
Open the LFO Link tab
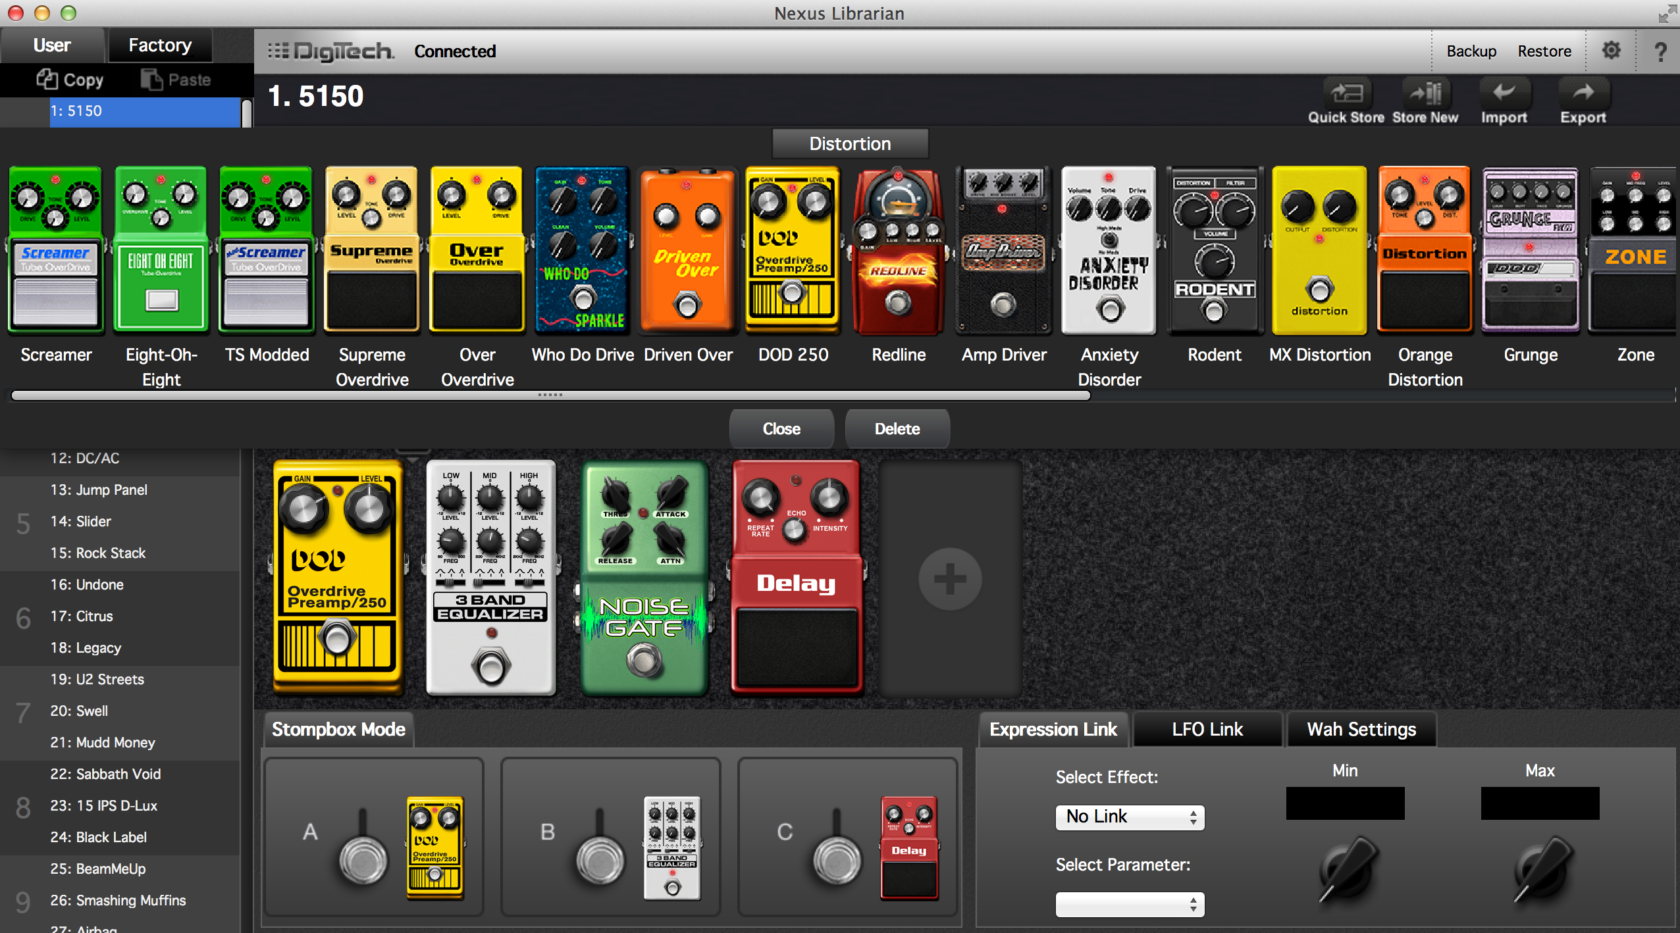[x=1207, y=729]
